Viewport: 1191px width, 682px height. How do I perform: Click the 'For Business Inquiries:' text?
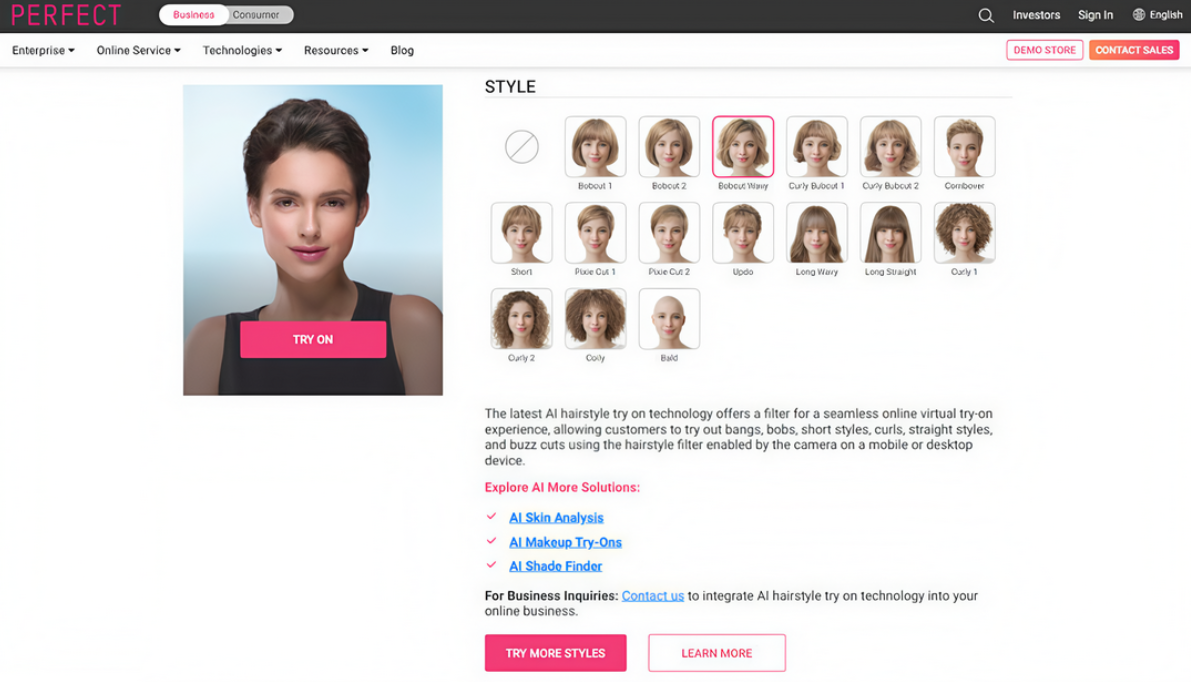pyautogui.click(x=551, y=596)
